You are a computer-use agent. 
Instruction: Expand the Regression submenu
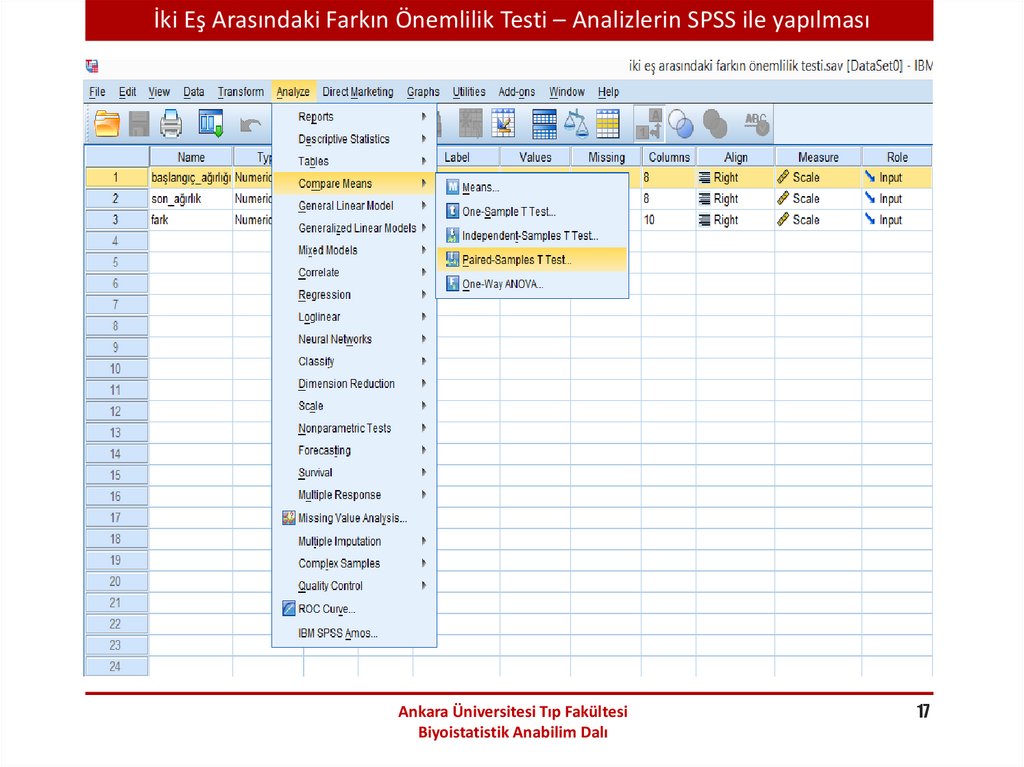pyautogui.click(x=324, y=295)
